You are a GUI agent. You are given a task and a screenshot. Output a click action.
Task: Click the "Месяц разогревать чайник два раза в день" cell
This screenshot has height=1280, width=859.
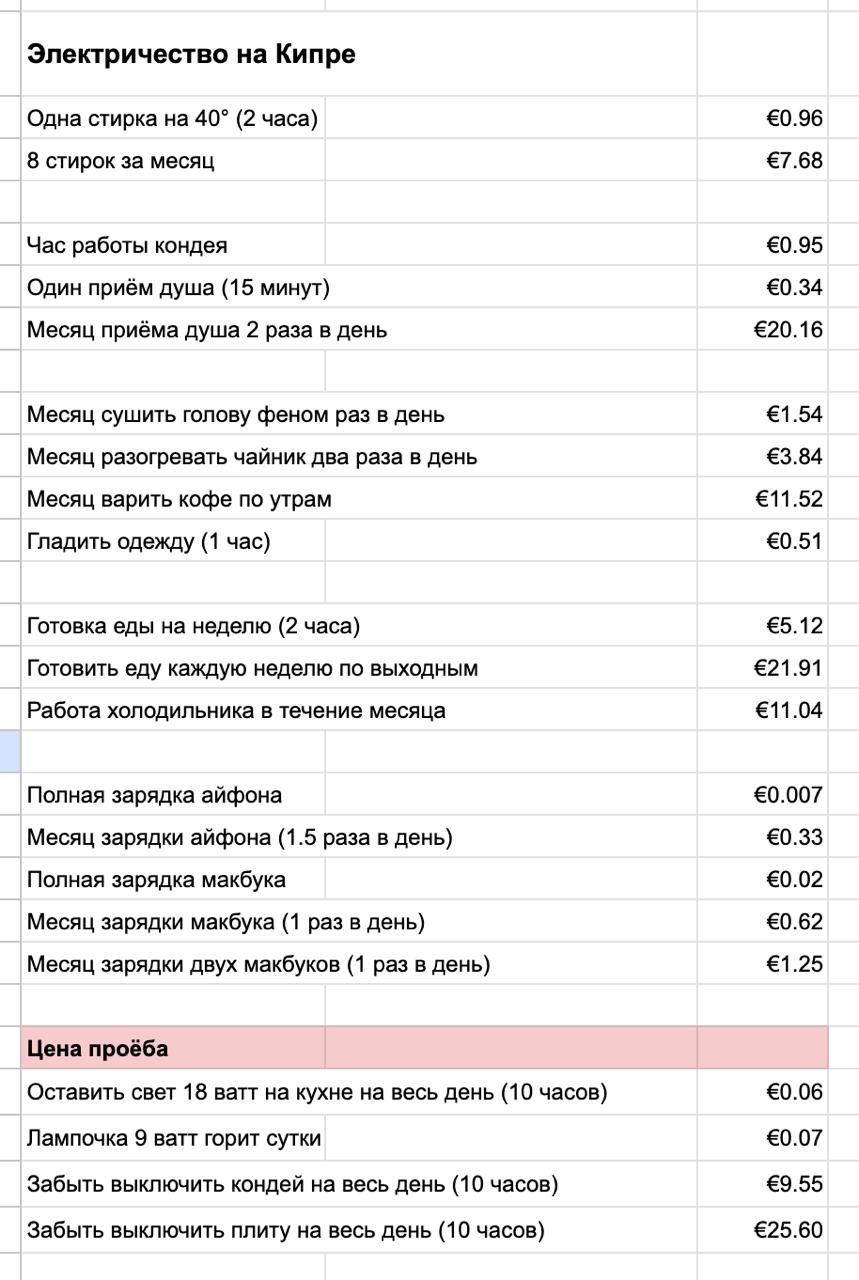point(252,457)
